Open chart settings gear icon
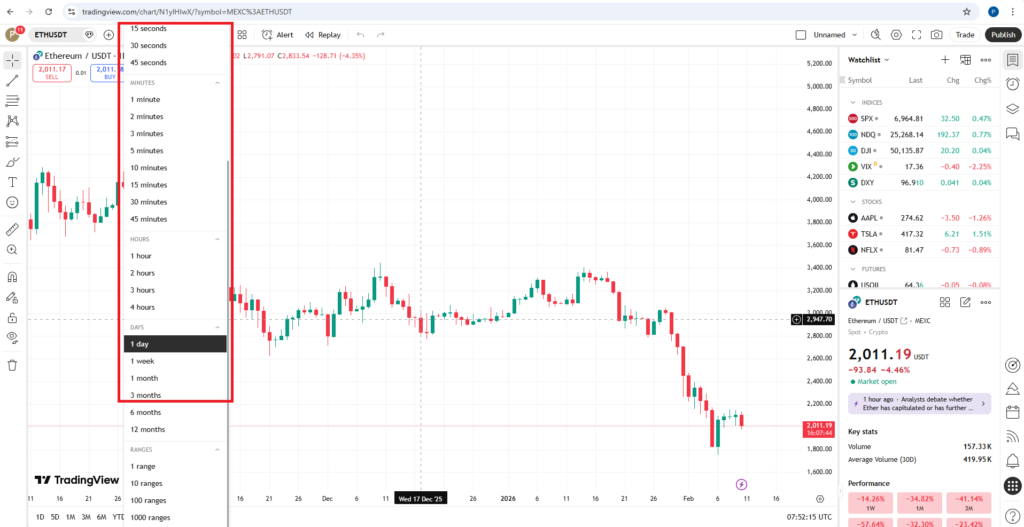This screenshot has width=1024, height=527. point(895,34)
